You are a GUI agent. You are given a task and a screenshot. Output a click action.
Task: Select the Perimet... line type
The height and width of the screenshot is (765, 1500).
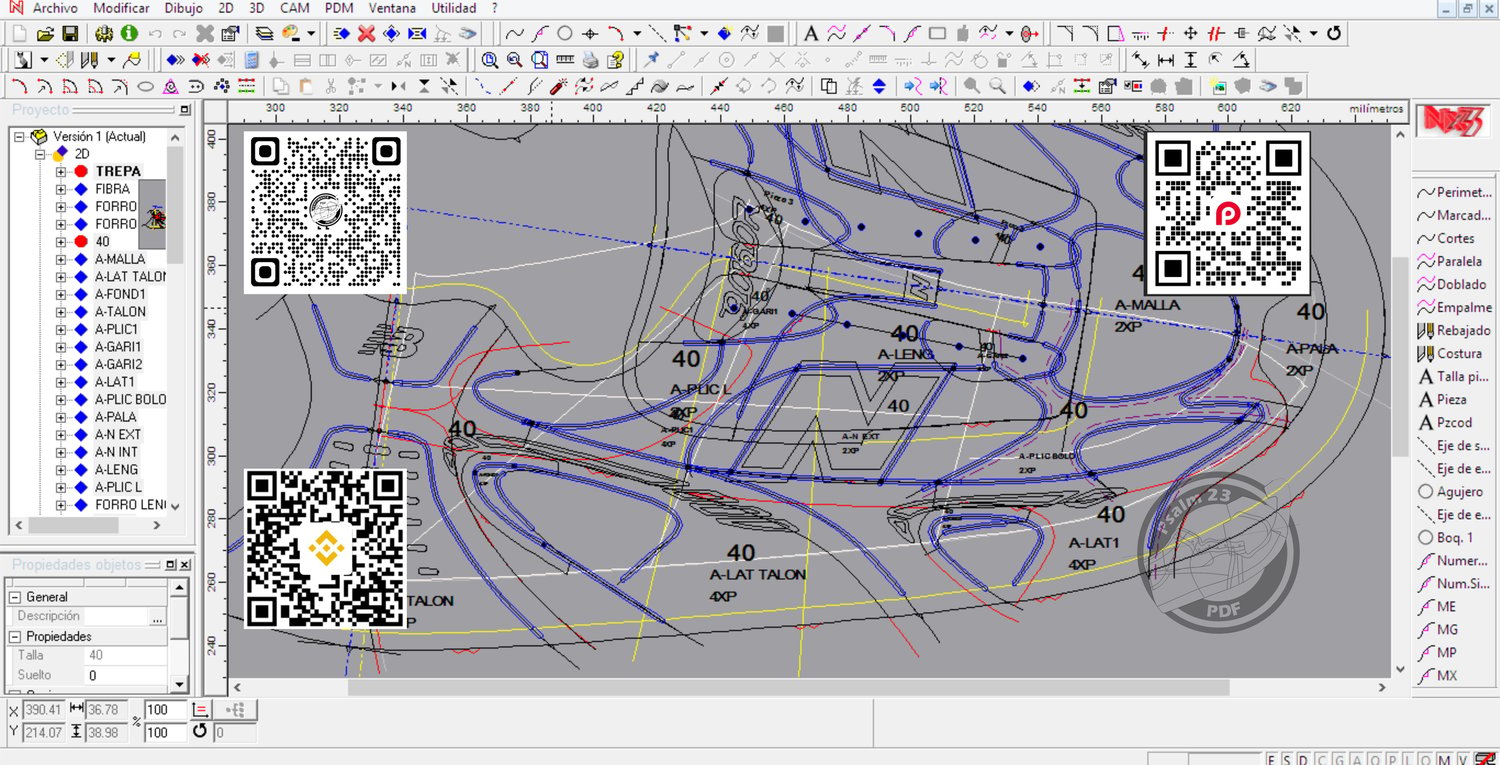[x=1453, y=192]
